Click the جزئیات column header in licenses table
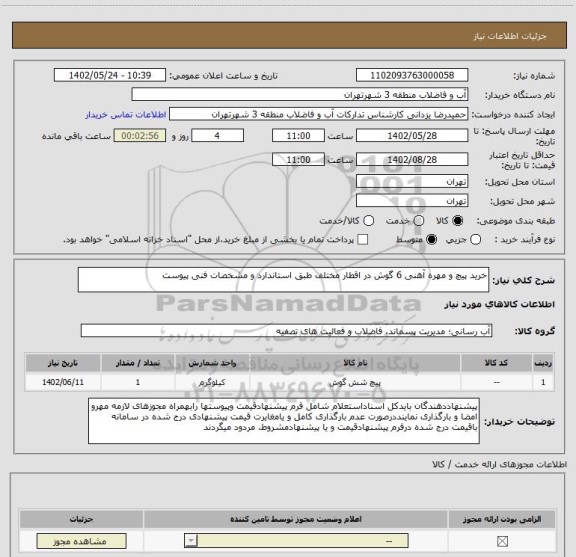The width and height of the screenshot is (576, 557). tap(81, 519)
